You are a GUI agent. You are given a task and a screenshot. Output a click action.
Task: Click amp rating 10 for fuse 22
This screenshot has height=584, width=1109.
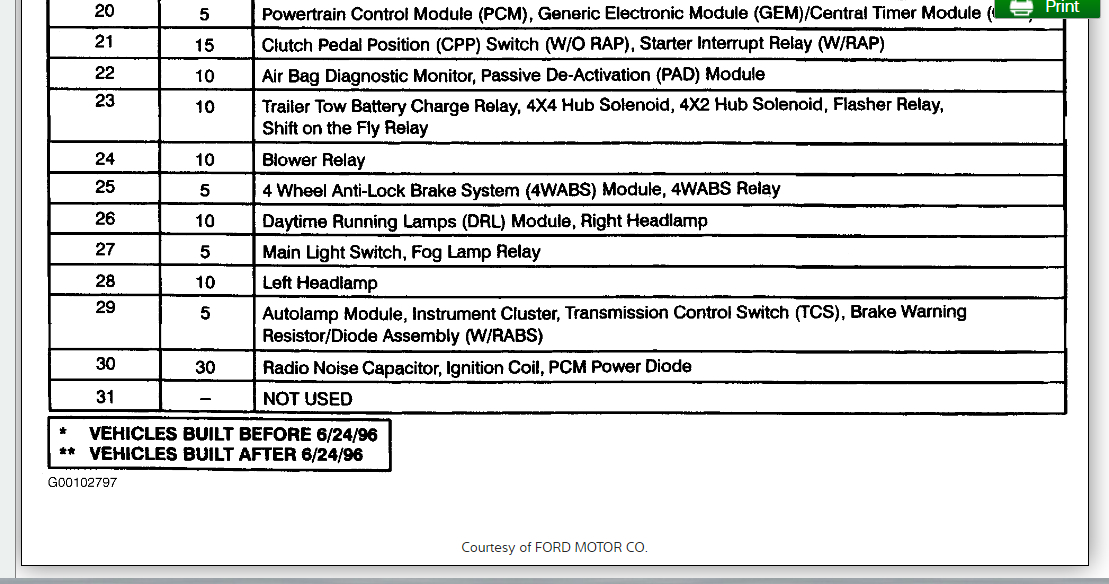[204, 76]
